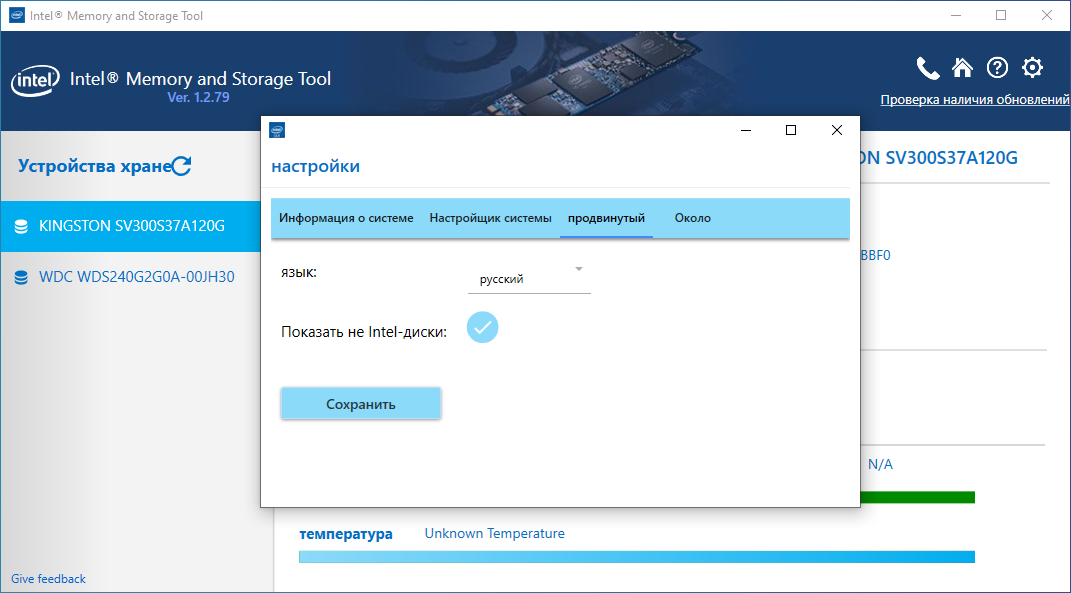Click the green health progress bar
This screenshot has width=1071, height=593.
(917, 497)
